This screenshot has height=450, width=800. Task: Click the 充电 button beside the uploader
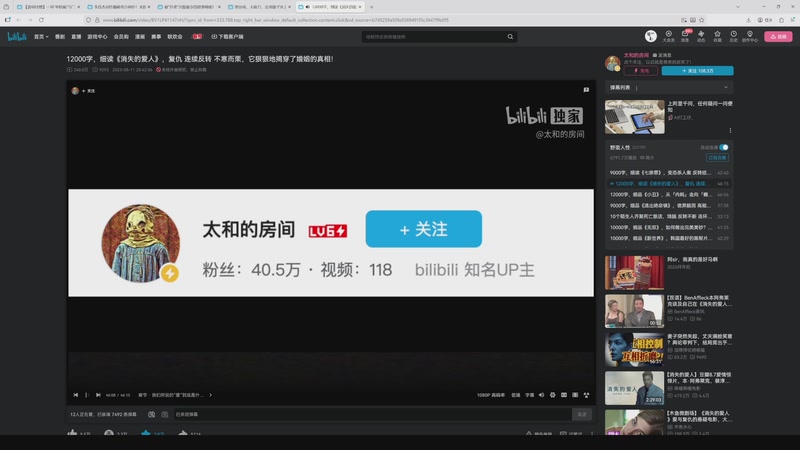pyautogui.click(x=641, y=71)
